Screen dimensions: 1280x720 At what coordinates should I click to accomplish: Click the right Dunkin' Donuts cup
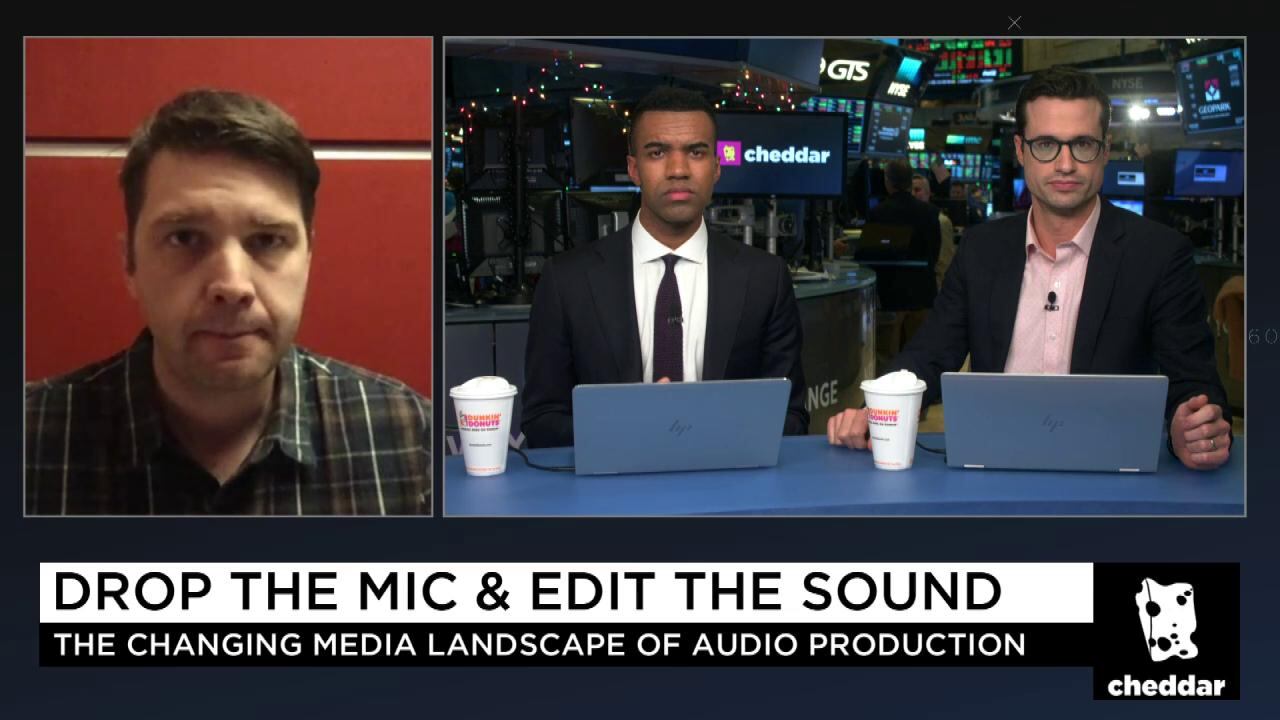(x=893, y=420)
